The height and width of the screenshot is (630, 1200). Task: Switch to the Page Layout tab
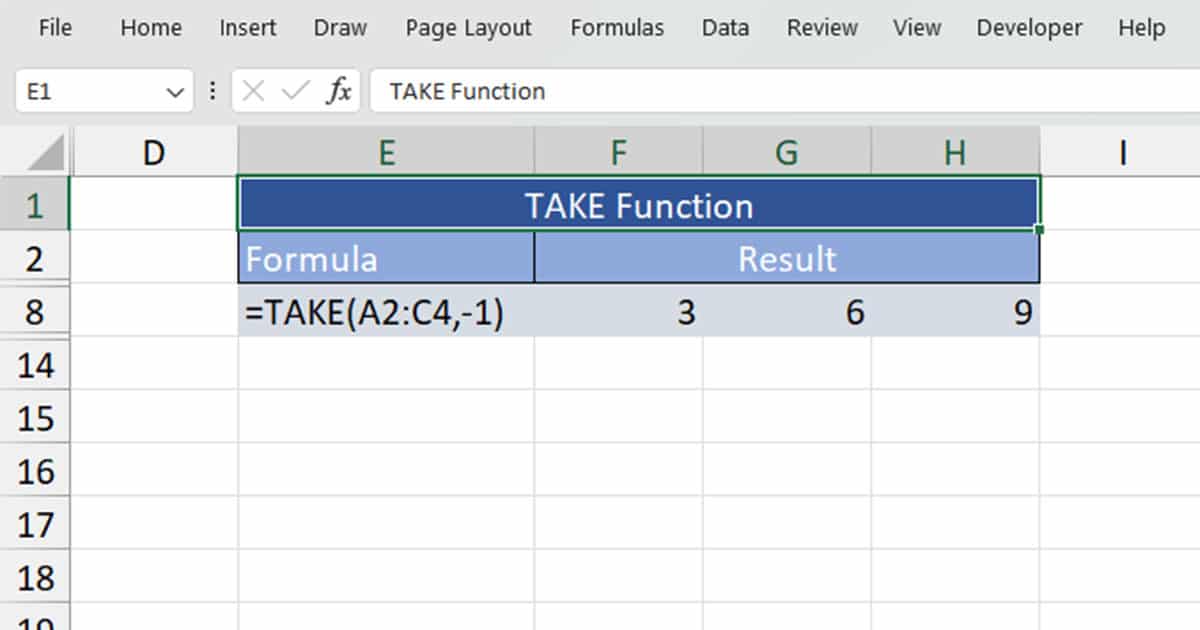click(x=467, y=28)
